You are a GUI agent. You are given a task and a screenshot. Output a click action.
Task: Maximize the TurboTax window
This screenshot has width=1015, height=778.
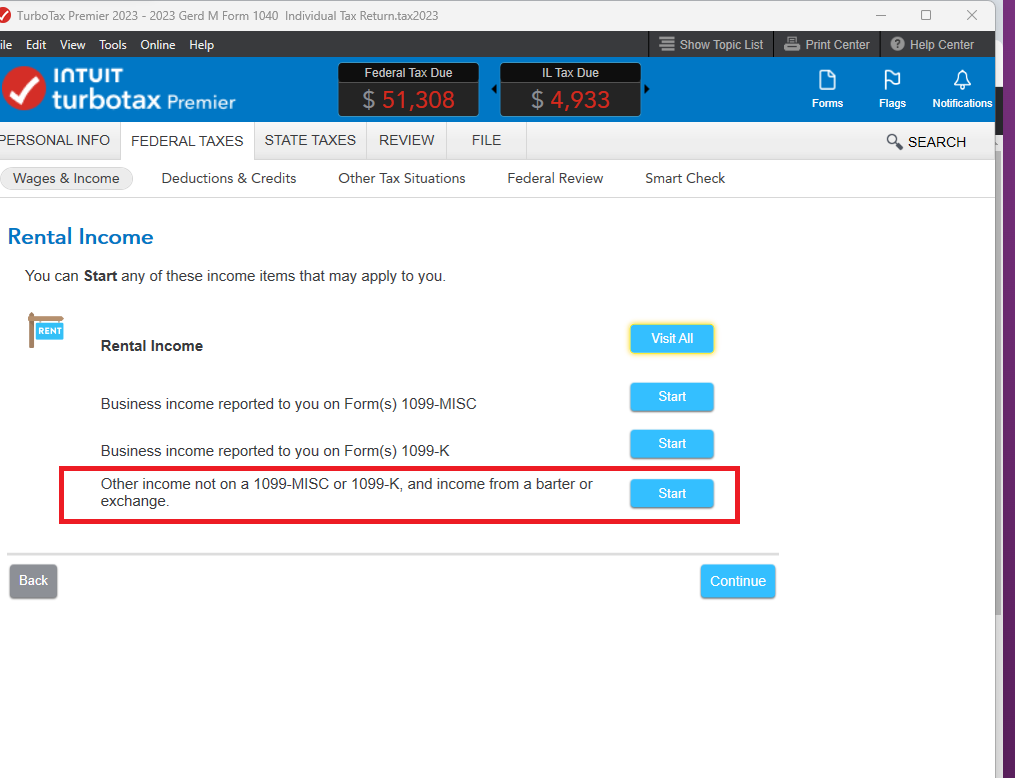pyautogui.click(x=926, y=16)
